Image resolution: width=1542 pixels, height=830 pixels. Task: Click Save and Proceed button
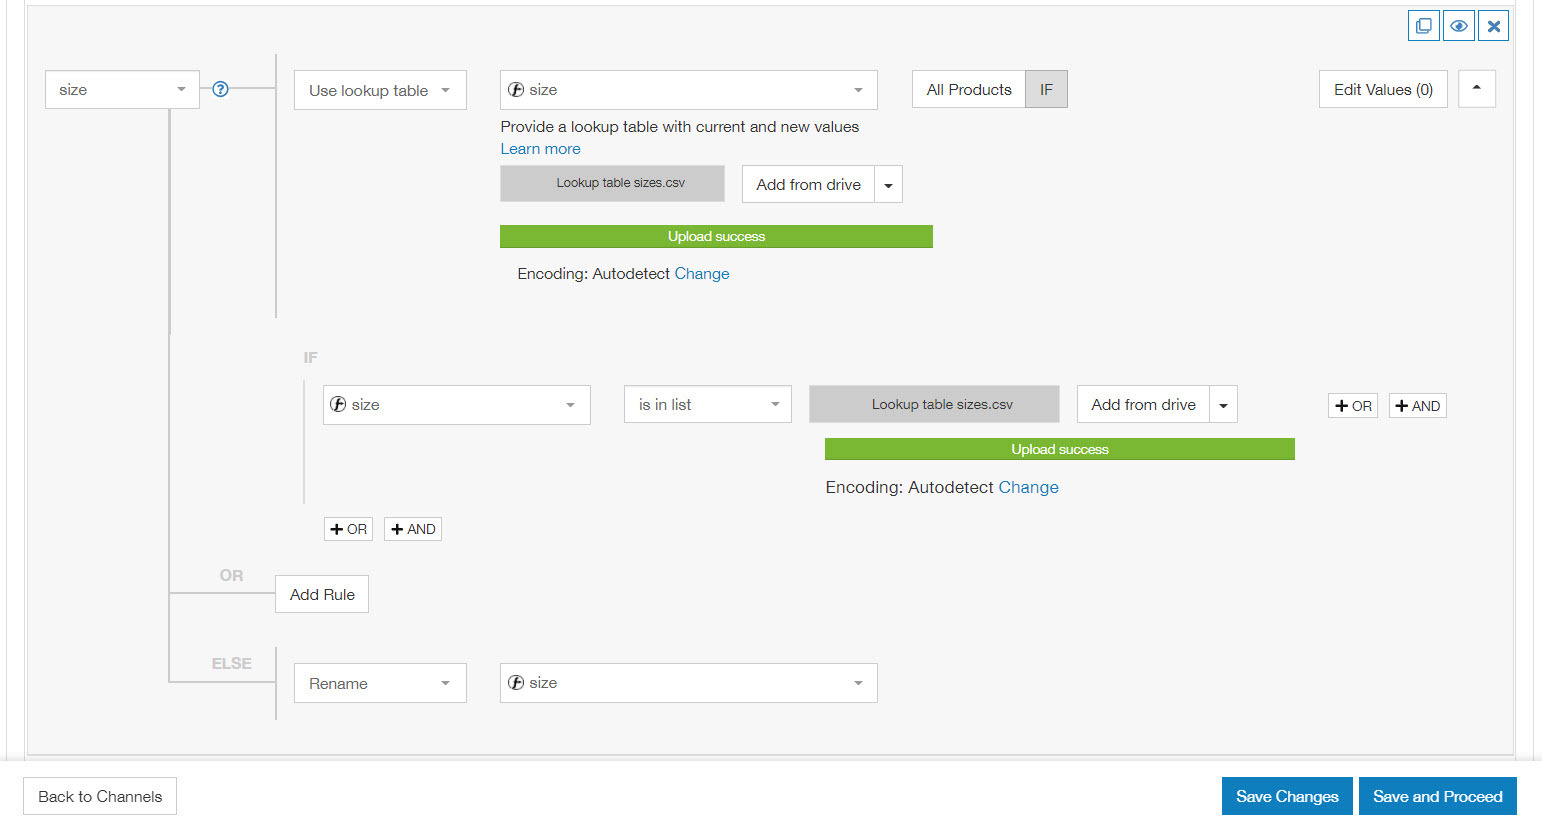[1438, 796]
